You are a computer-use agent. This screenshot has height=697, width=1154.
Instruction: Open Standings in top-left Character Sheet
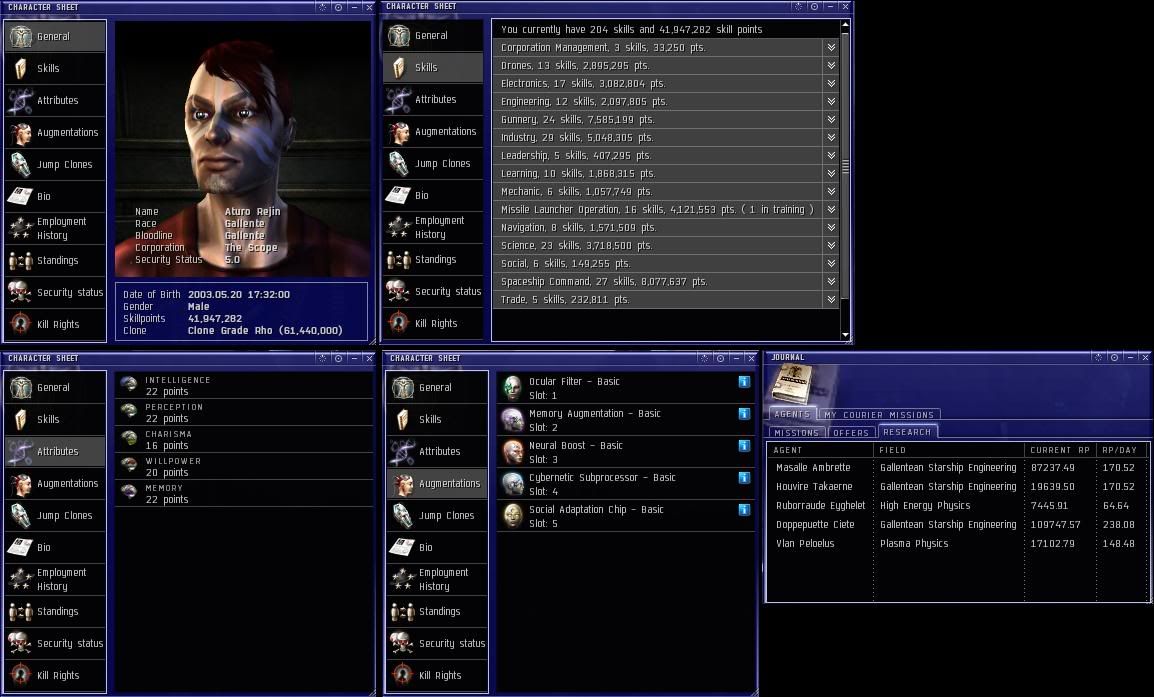point(55,261)
